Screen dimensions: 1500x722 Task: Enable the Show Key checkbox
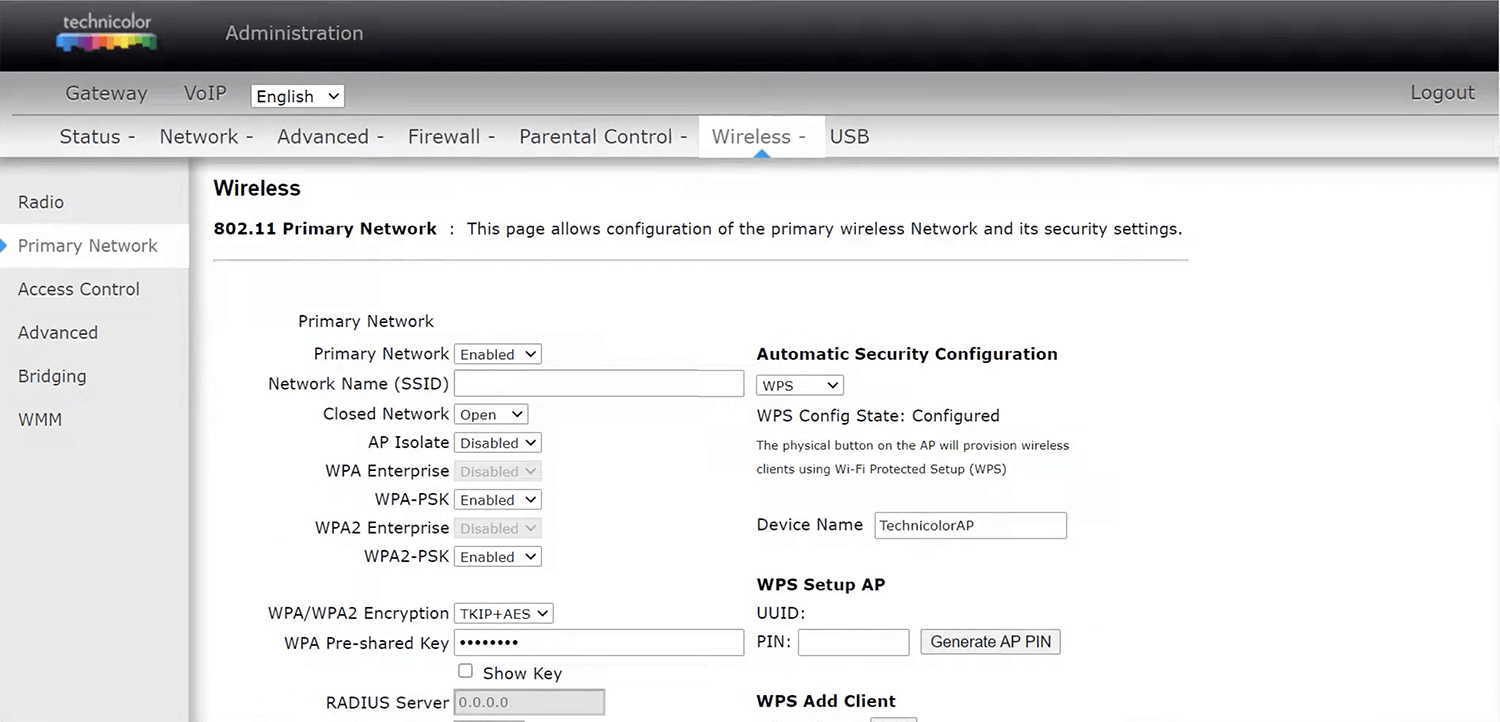pyautogui.click(x=465, y=671)
